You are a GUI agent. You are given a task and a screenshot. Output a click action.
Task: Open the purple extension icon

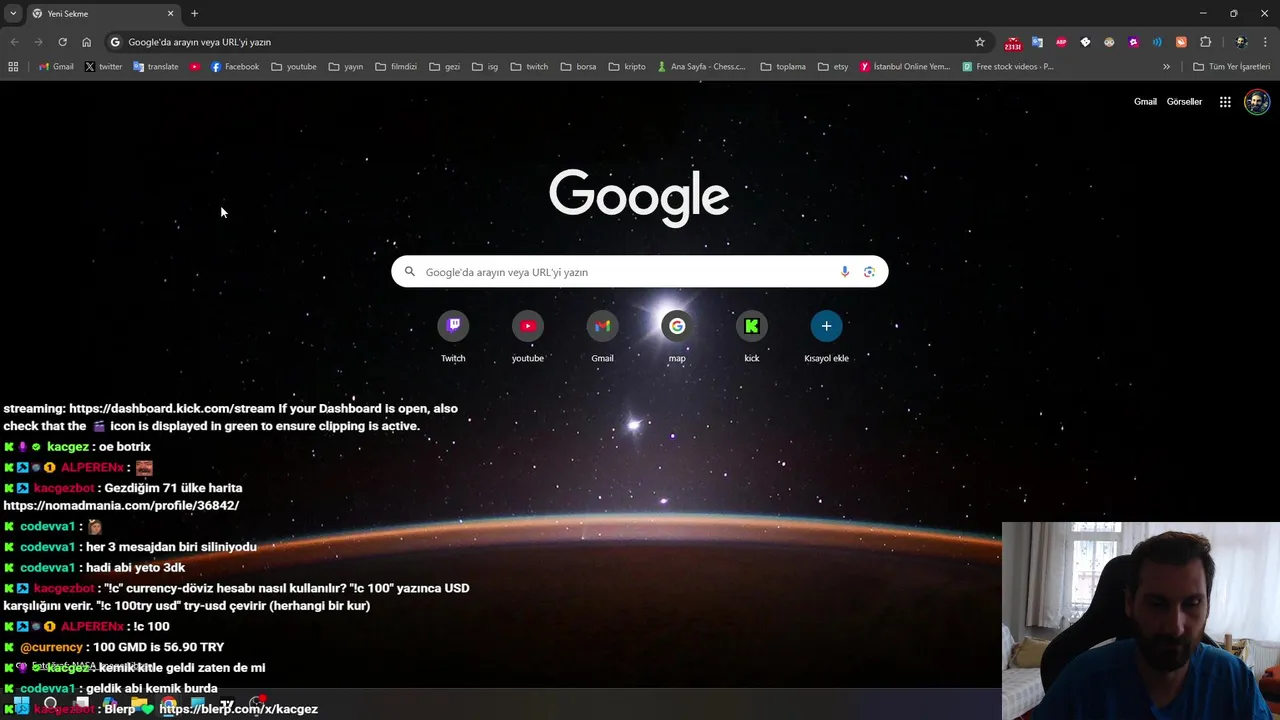pyautogui.click(x=1133, y=42)
